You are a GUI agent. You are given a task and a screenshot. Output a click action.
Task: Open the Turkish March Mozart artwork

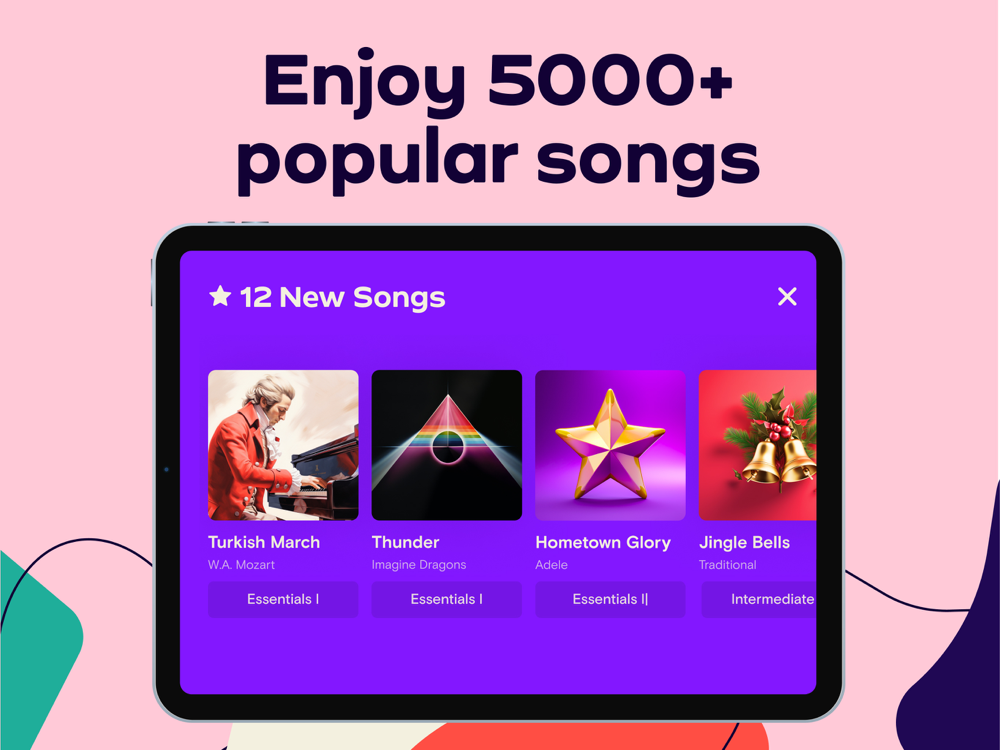[x=283, y=445]
